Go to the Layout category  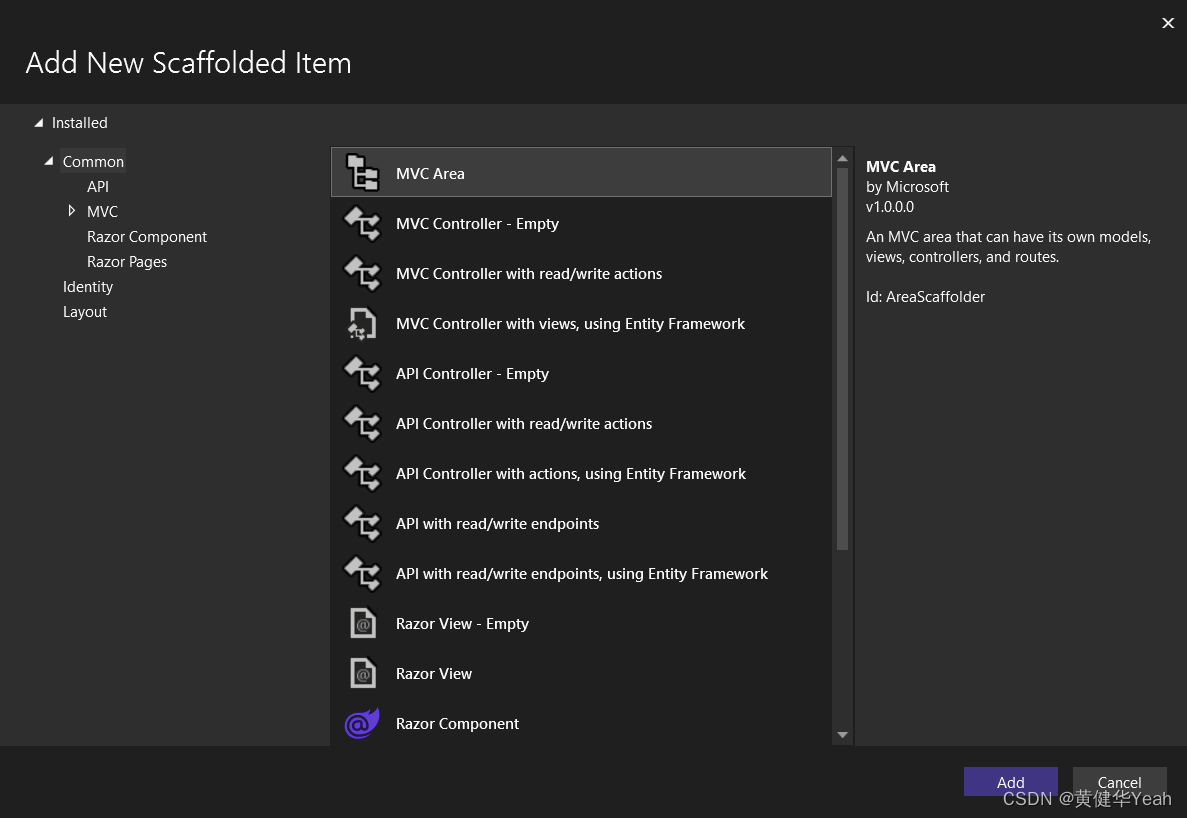click(x=85, y=312)
